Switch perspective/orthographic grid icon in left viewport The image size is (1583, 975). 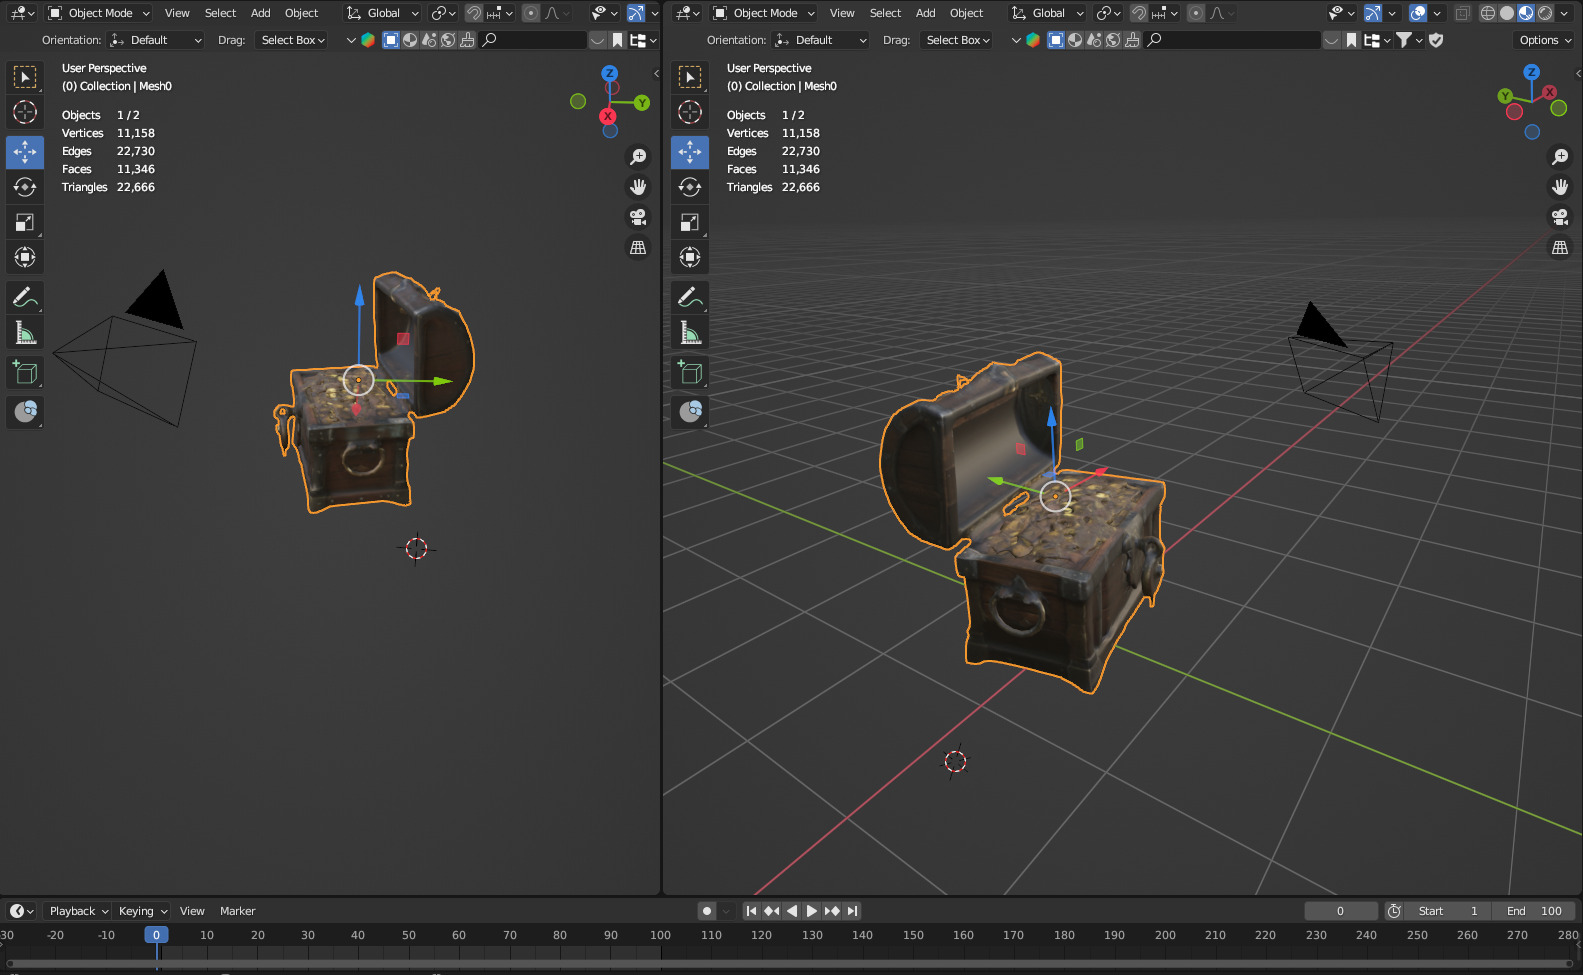coord(638,247)
